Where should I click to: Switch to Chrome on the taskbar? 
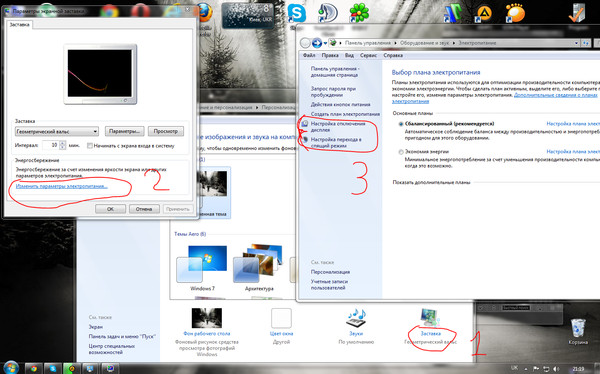[33, 368]
